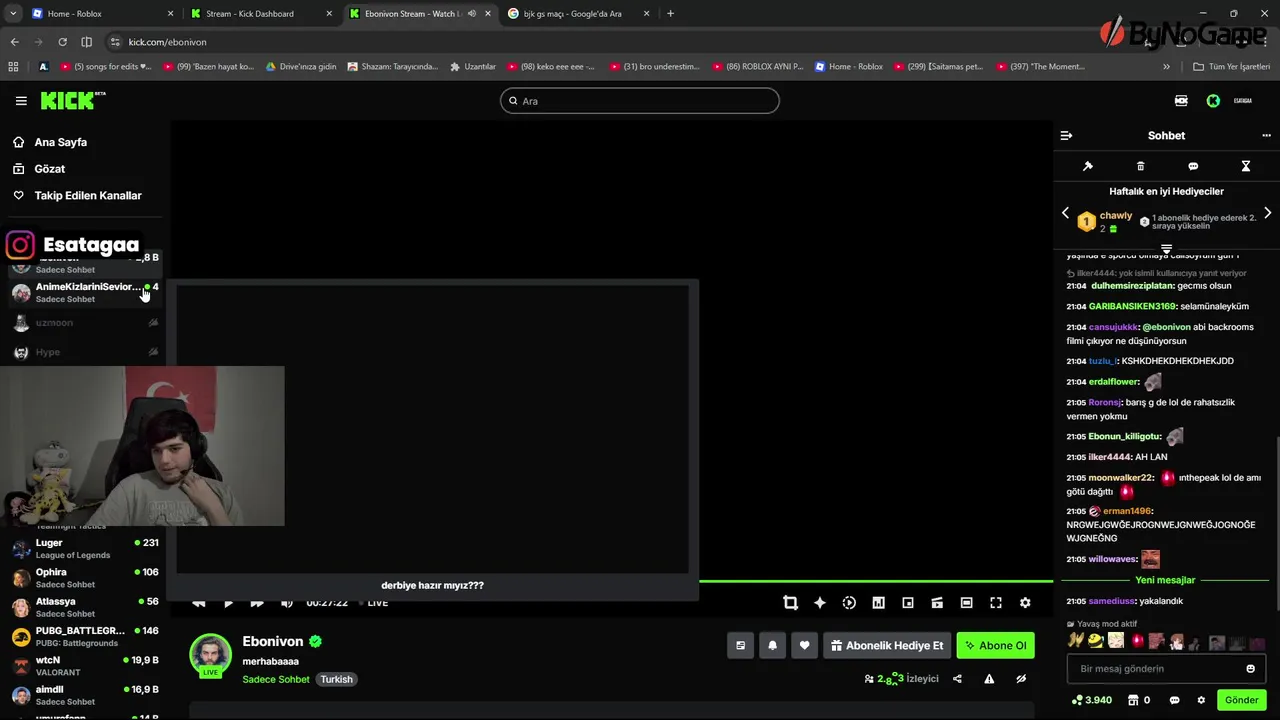Click the stats chart icon on player
The width and height of the screenshot is (1280, 720).
(x=878, y=603)
